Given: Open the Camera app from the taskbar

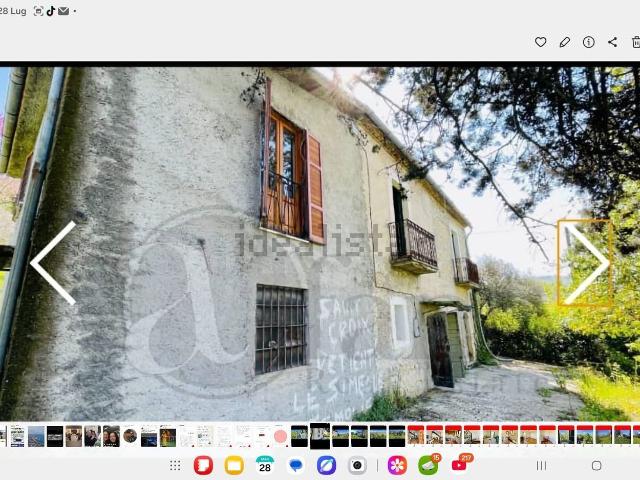Looking at the screenshot, I should click(357, 465).
